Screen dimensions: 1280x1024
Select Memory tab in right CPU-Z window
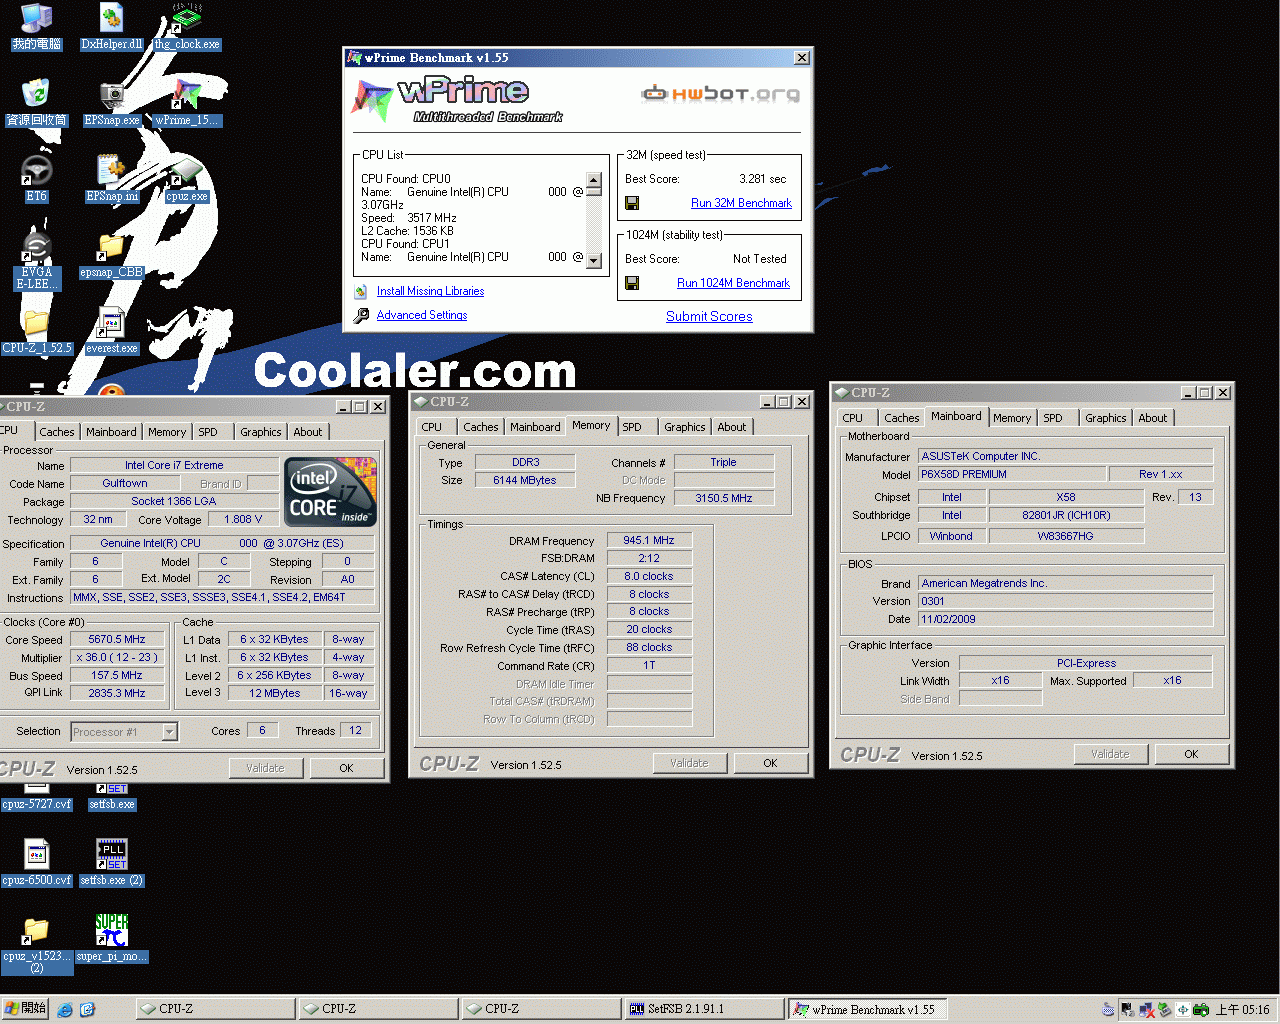(x=1012, y=418)
